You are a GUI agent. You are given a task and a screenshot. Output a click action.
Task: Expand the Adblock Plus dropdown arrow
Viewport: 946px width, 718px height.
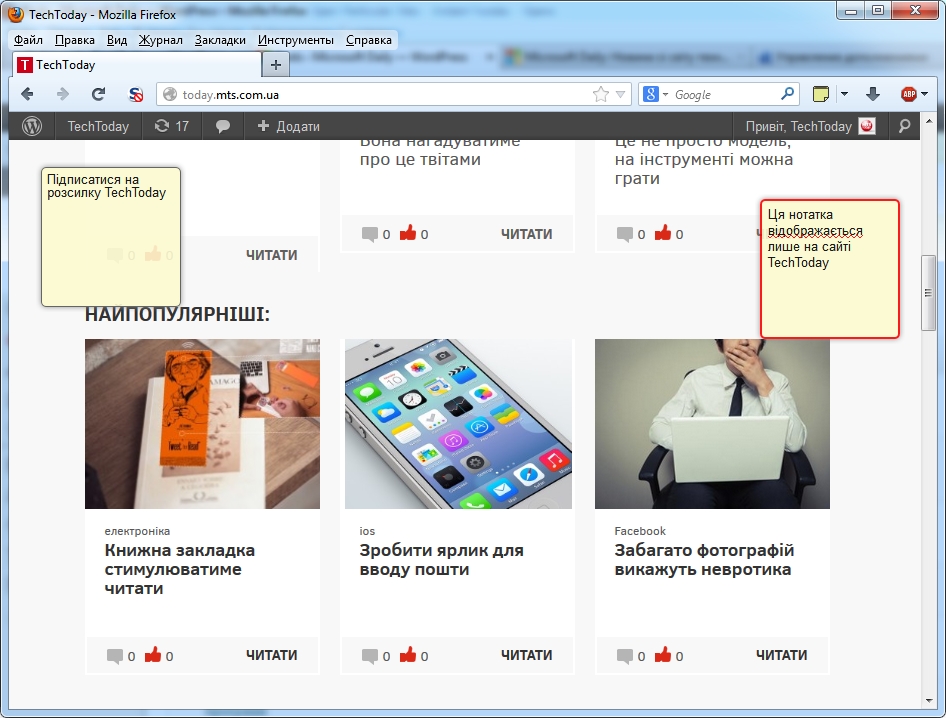coord(924,94)
